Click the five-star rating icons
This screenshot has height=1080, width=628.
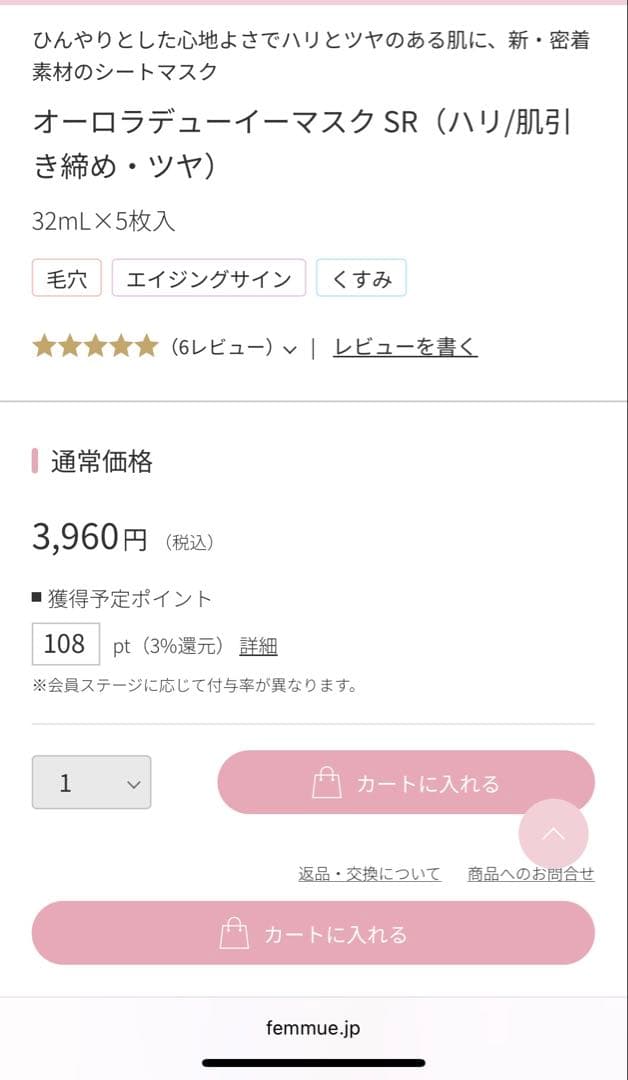point(95,347)
